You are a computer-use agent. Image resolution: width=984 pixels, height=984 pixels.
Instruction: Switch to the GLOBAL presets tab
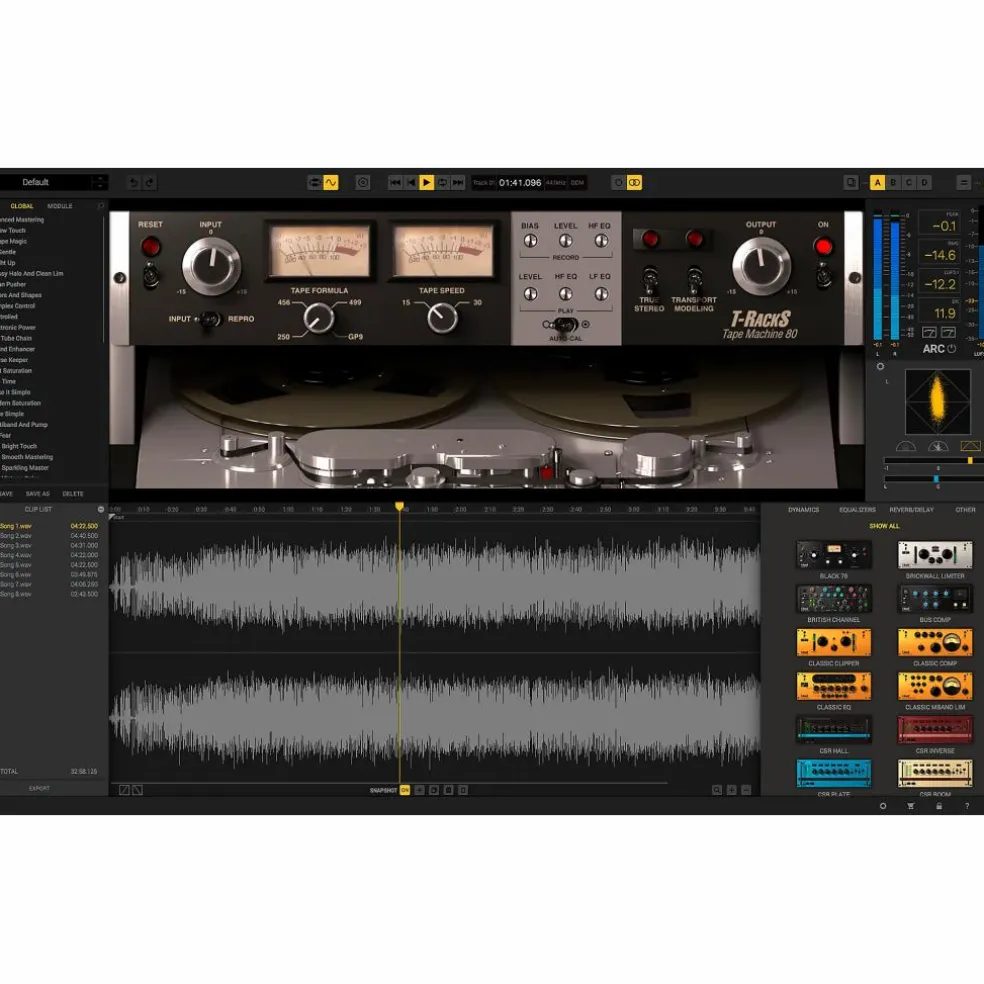coord(22,206)
